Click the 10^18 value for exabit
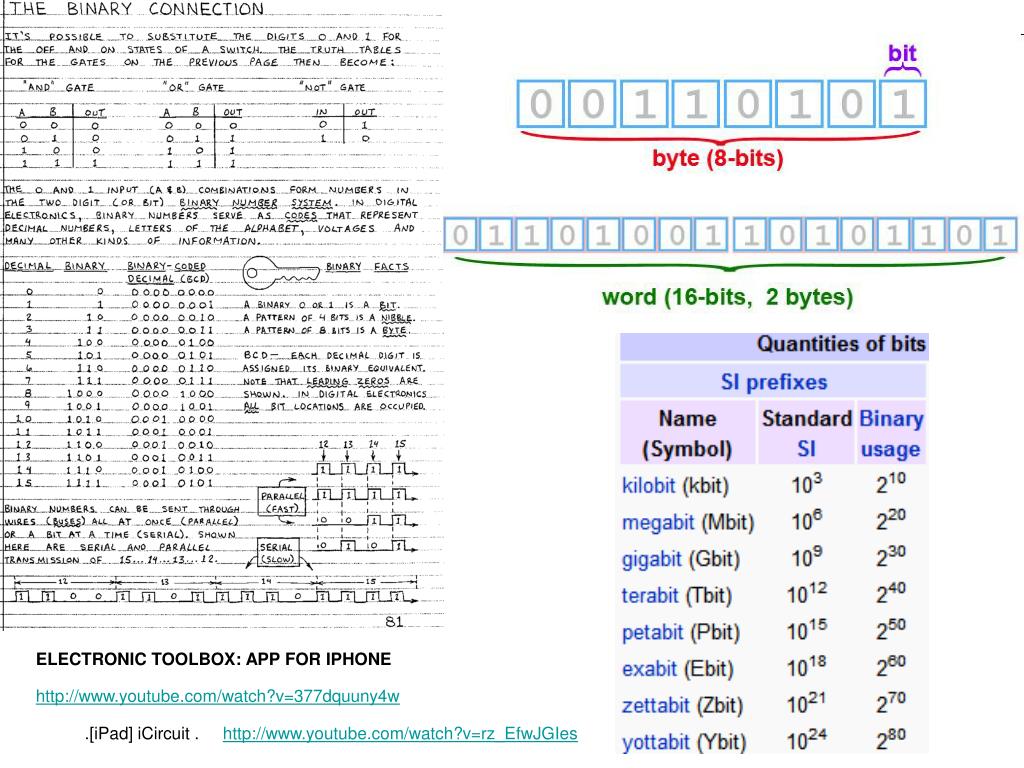Screen dimensions: 1024x768 807,667
